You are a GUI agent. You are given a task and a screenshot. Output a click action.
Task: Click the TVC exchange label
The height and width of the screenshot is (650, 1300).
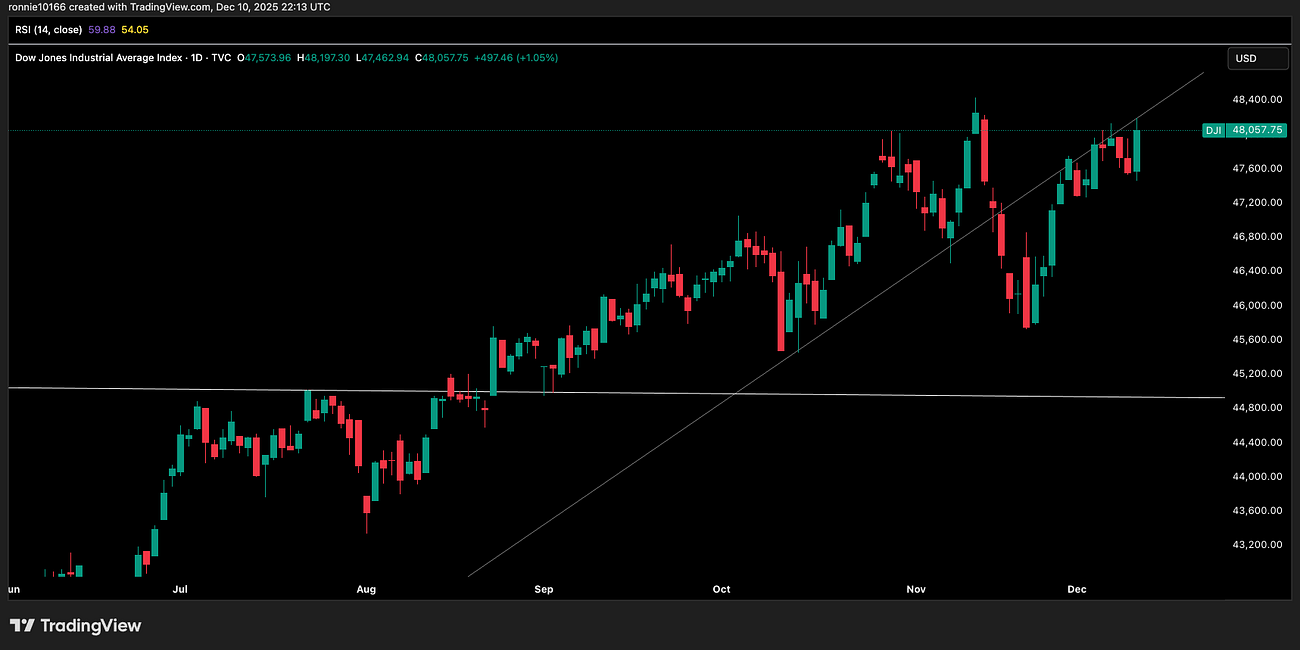(x=221, y=57)
